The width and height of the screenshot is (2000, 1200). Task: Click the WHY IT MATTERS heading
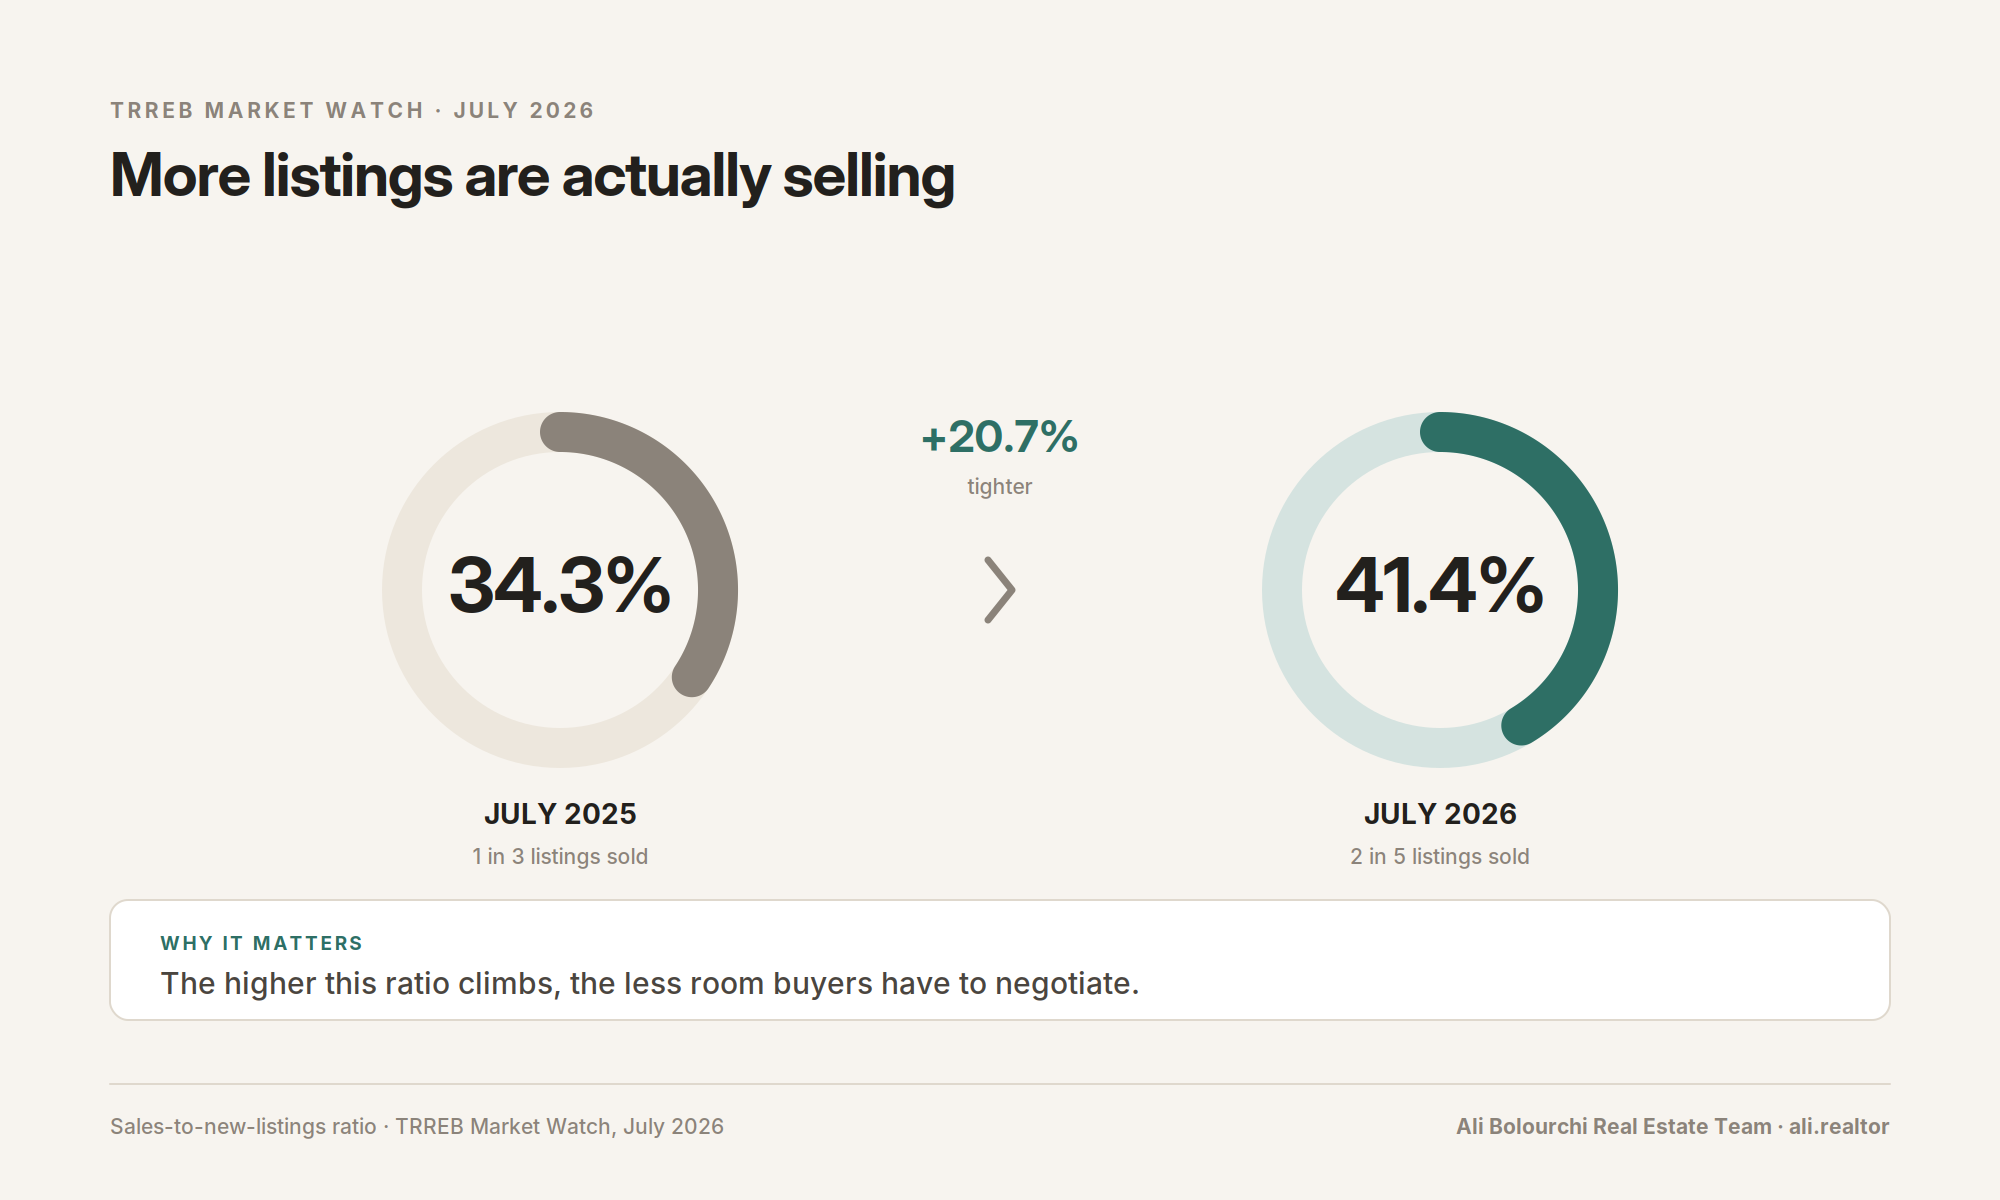(x=262, y=943)
